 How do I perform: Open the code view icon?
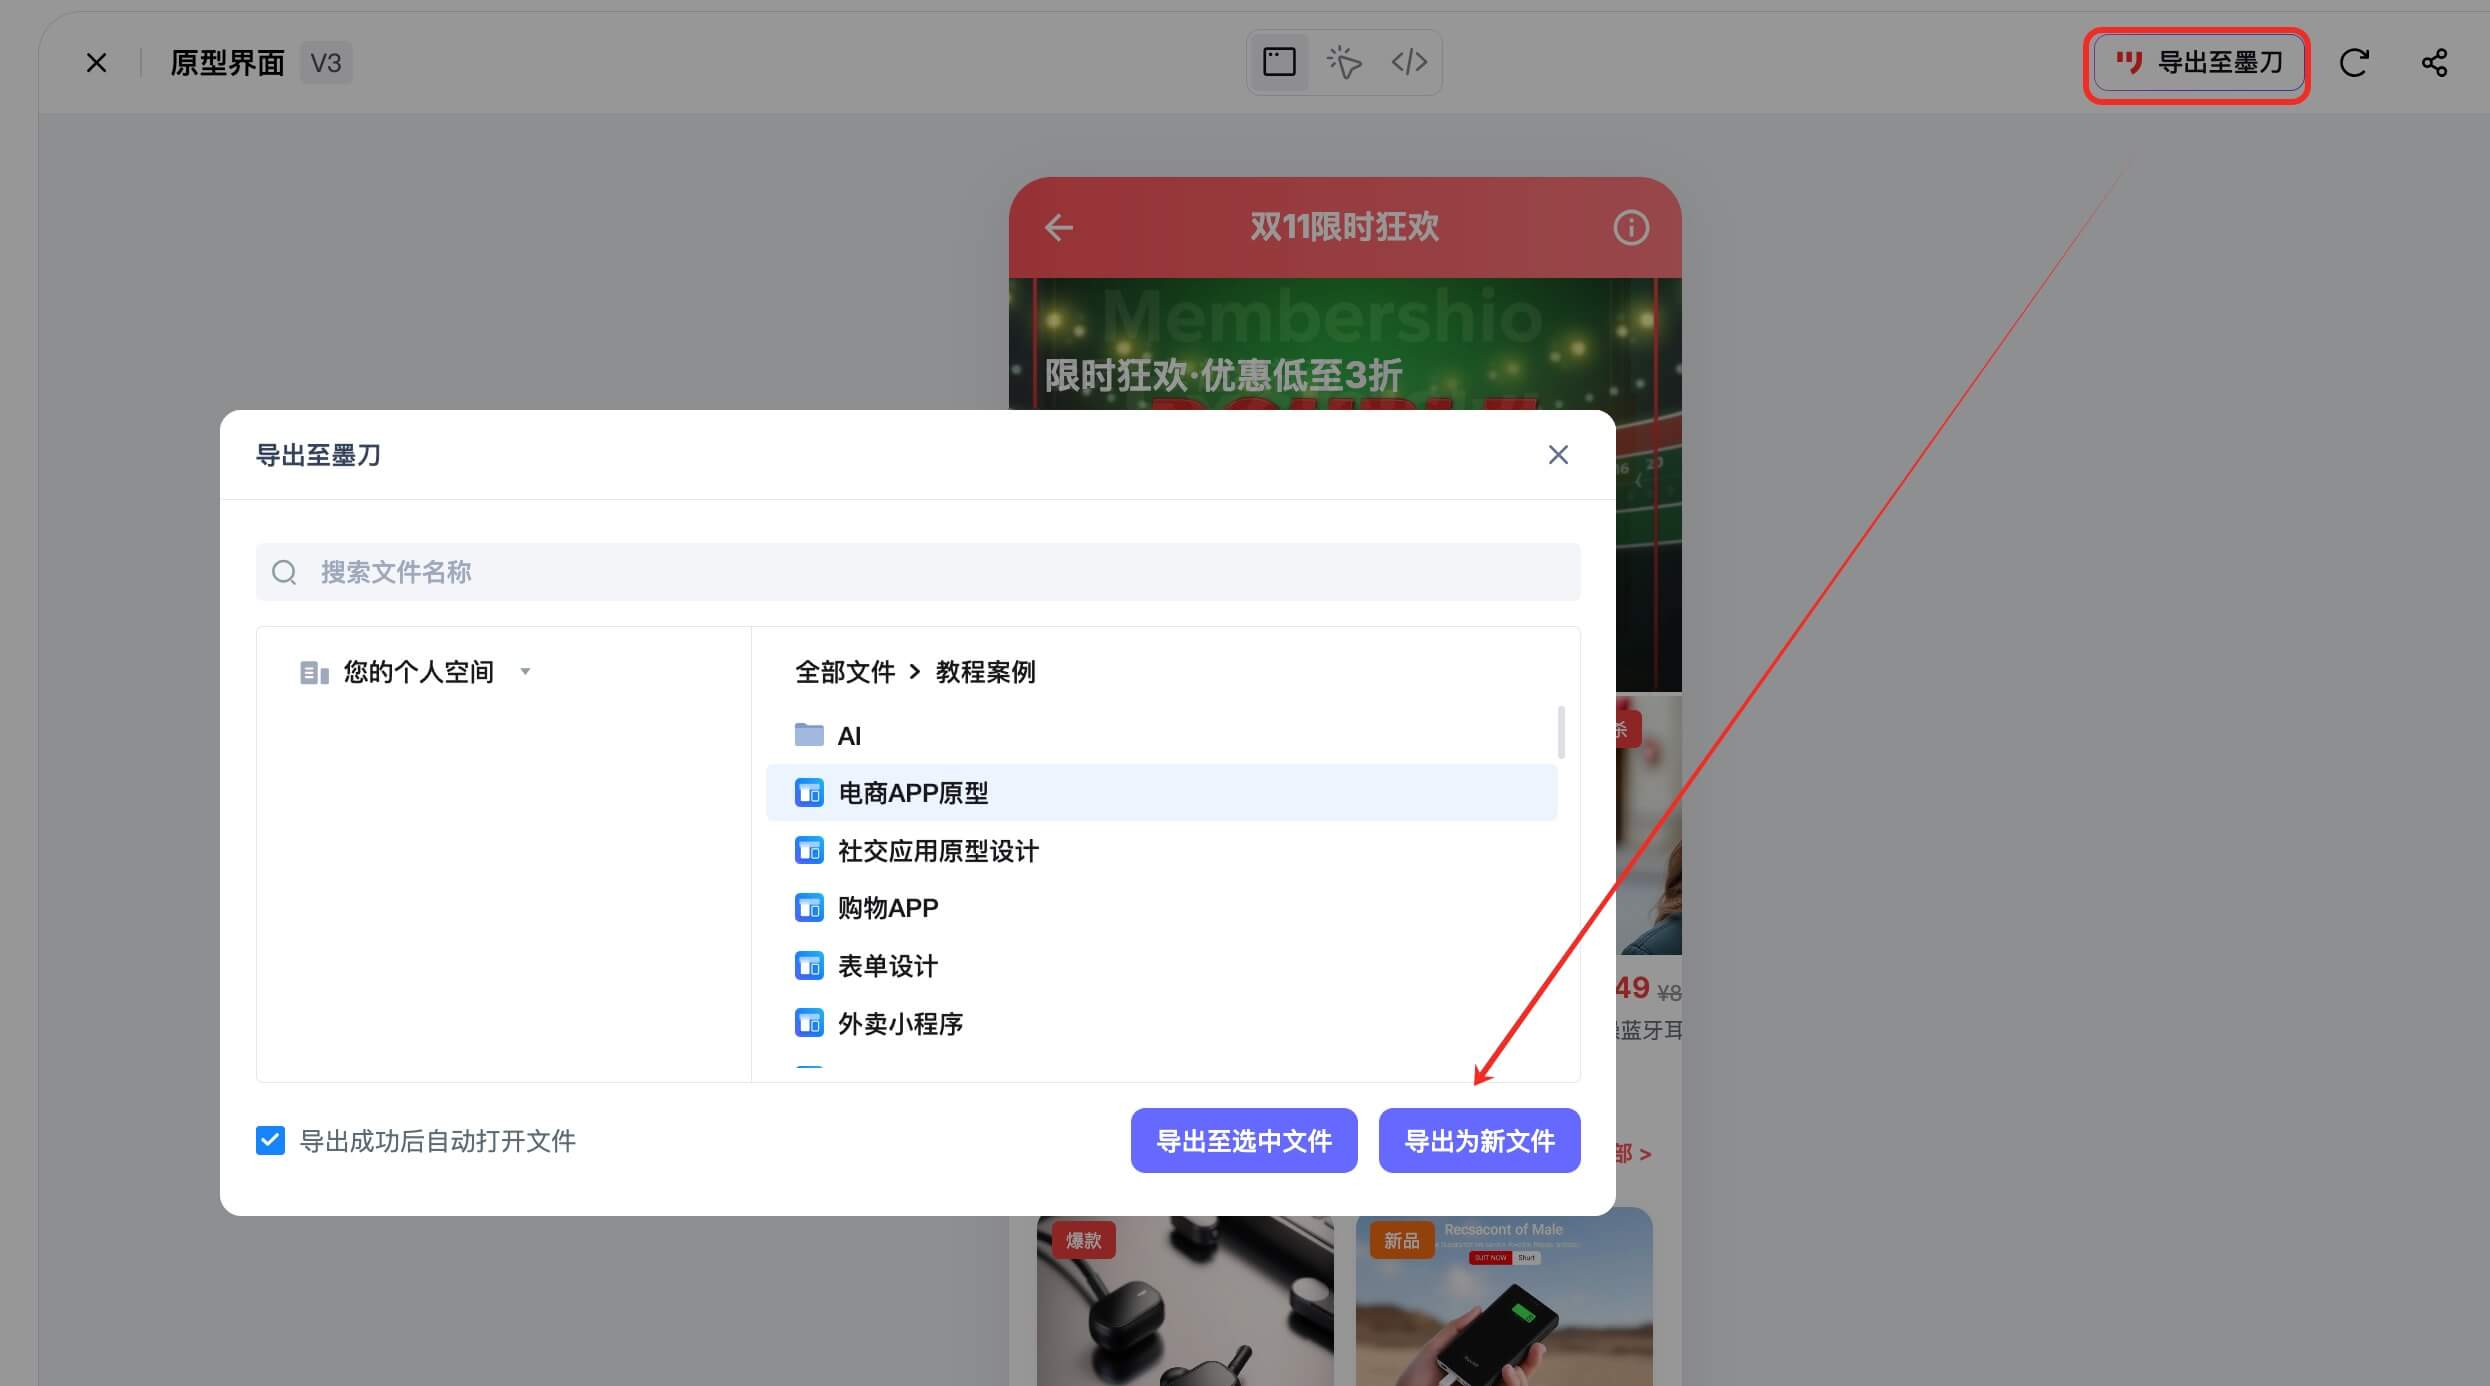click(x=1409, y=62)
